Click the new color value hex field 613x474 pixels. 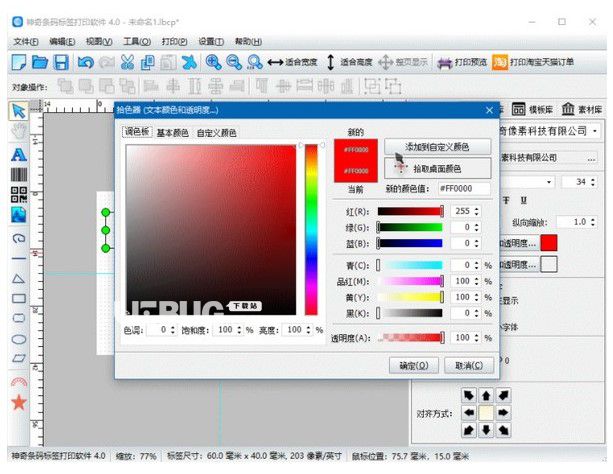tap(464, 189)
